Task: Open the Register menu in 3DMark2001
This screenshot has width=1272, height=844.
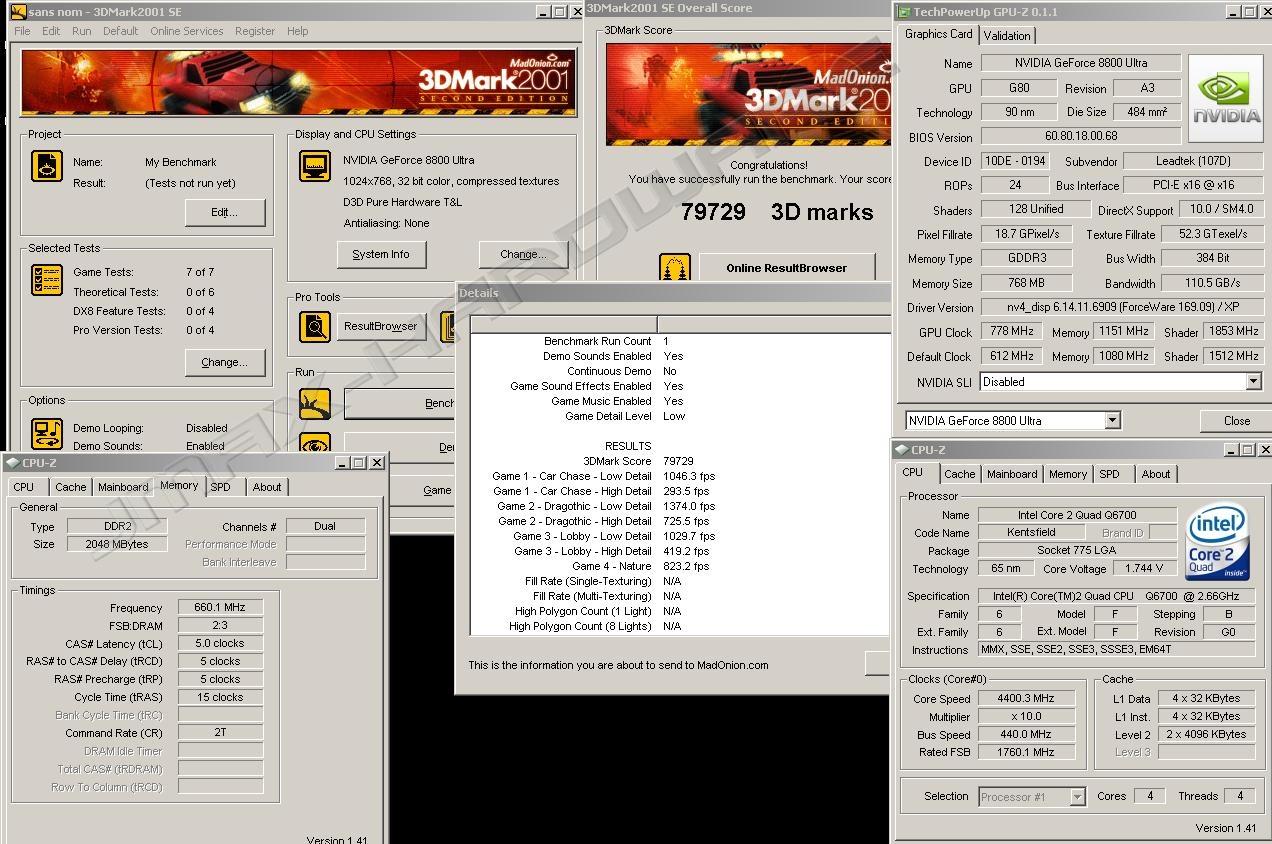Action: click(255, 31)
